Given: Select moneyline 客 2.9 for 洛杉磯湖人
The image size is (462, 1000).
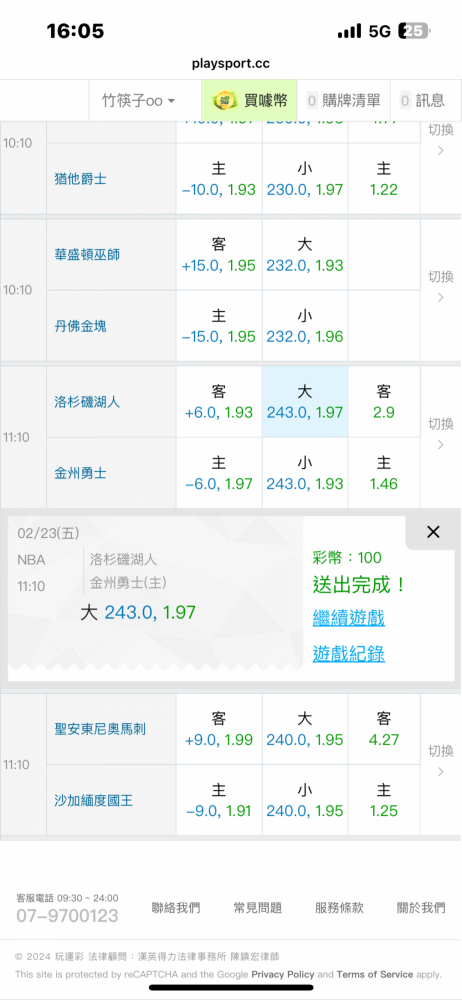Looking at the screenshot, I should pyautogui.click(x=384, y=402).
